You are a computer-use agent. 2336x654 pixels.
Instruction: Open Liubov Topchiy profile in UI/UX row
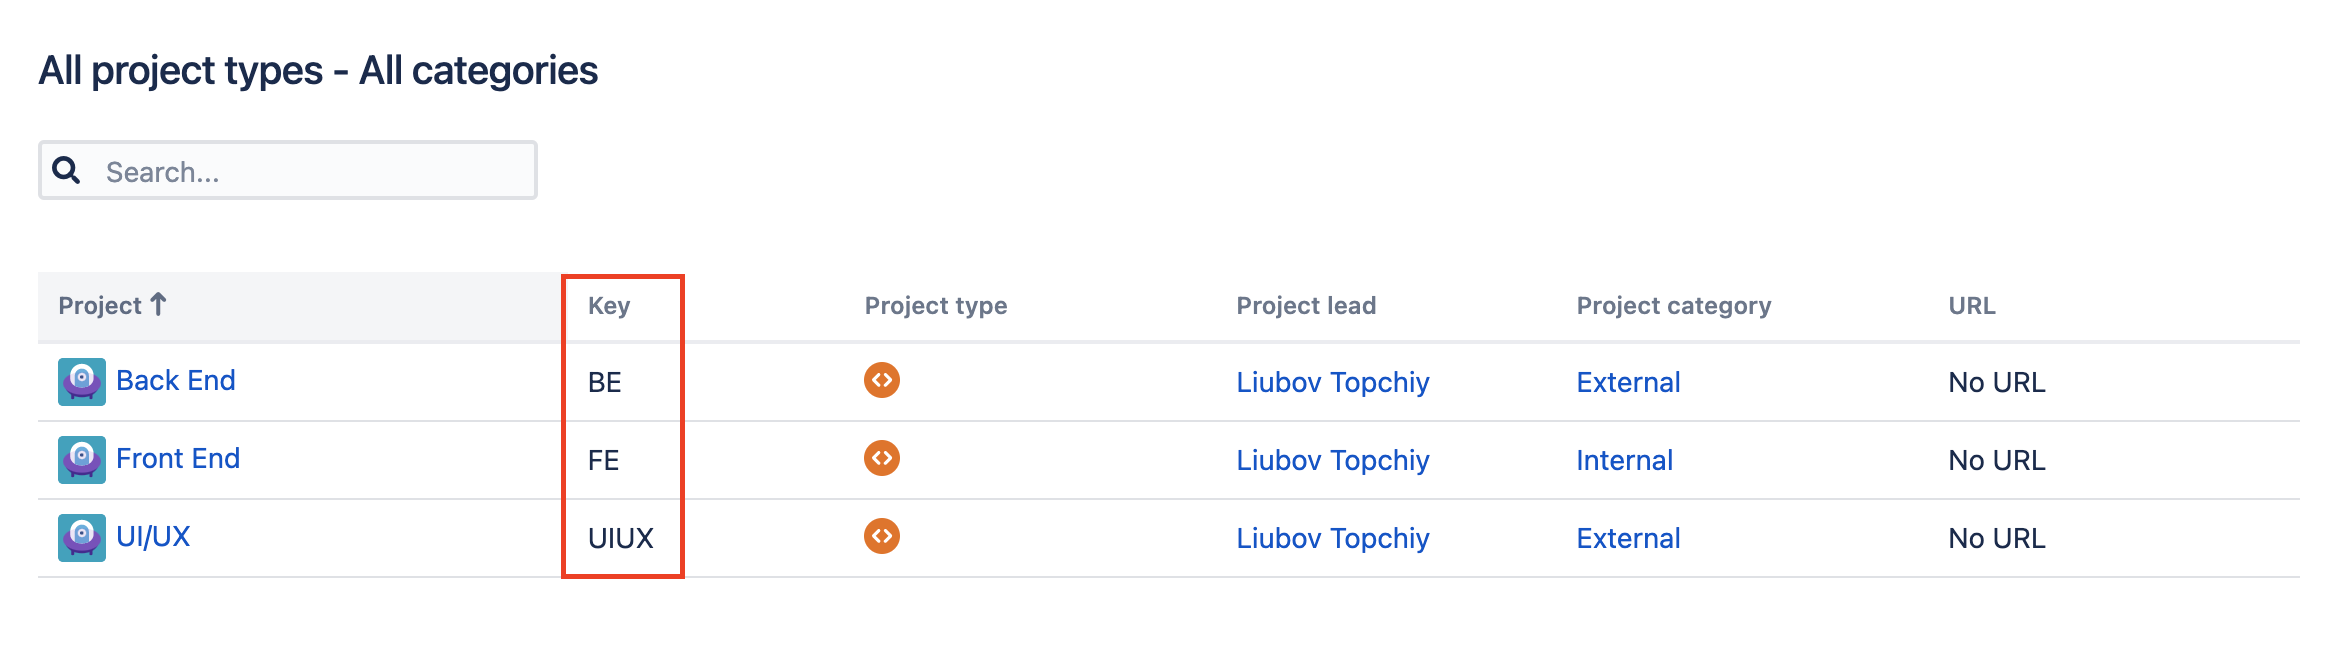pyautogui.click(x=1332, y=538)
